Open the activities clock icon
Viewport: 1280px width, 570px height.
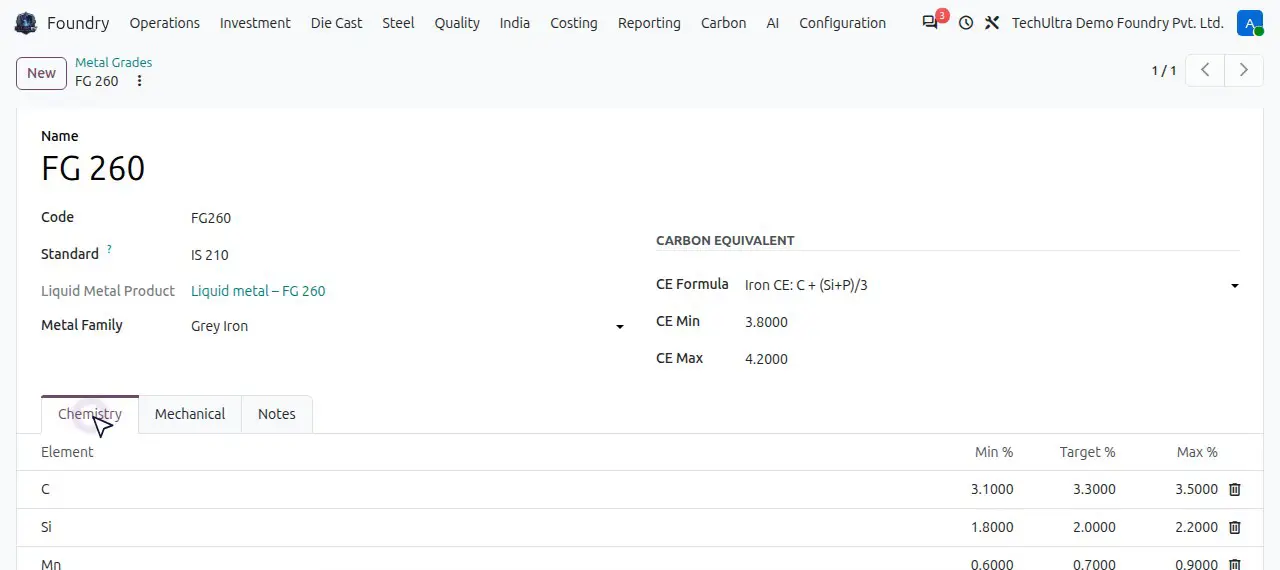pos(965,23)
